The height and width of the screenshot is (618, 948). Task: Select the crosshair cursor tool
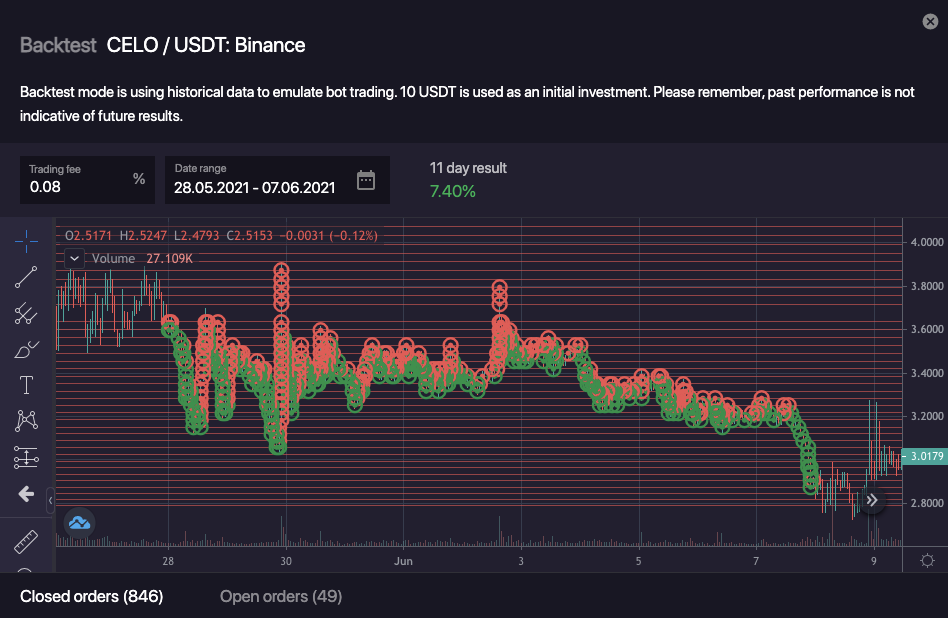(x=27, y=240)
